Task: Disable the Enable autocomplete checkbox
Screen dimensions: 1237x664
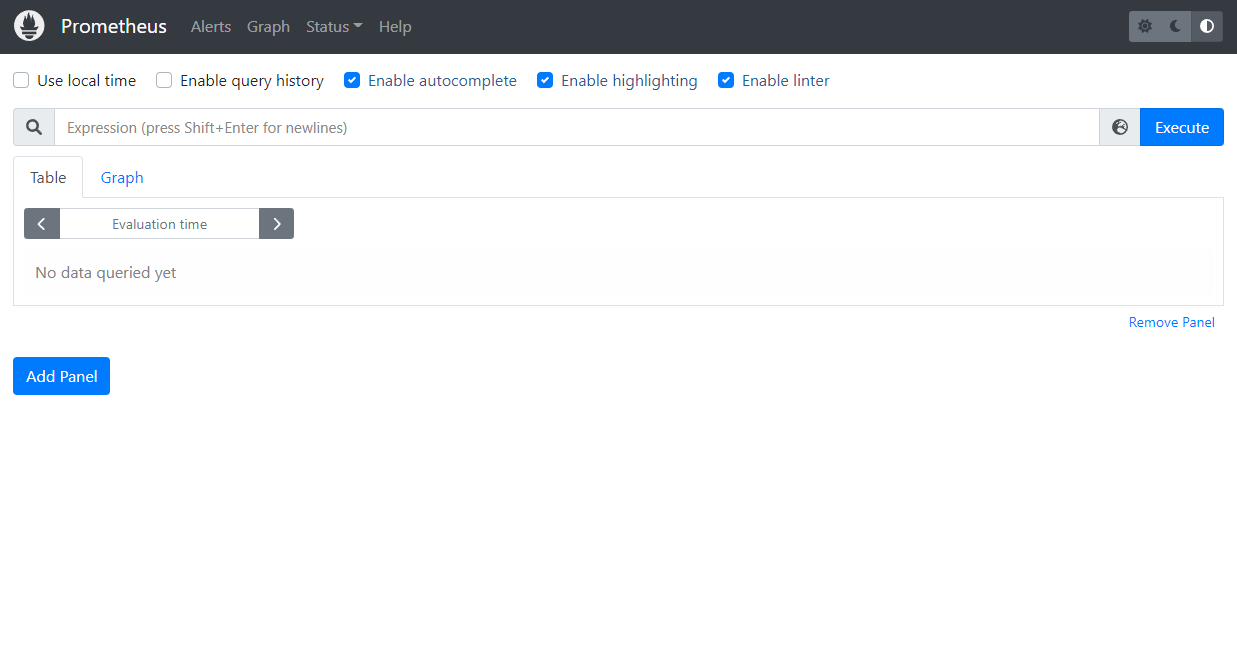Action: [x=352, y=80]
